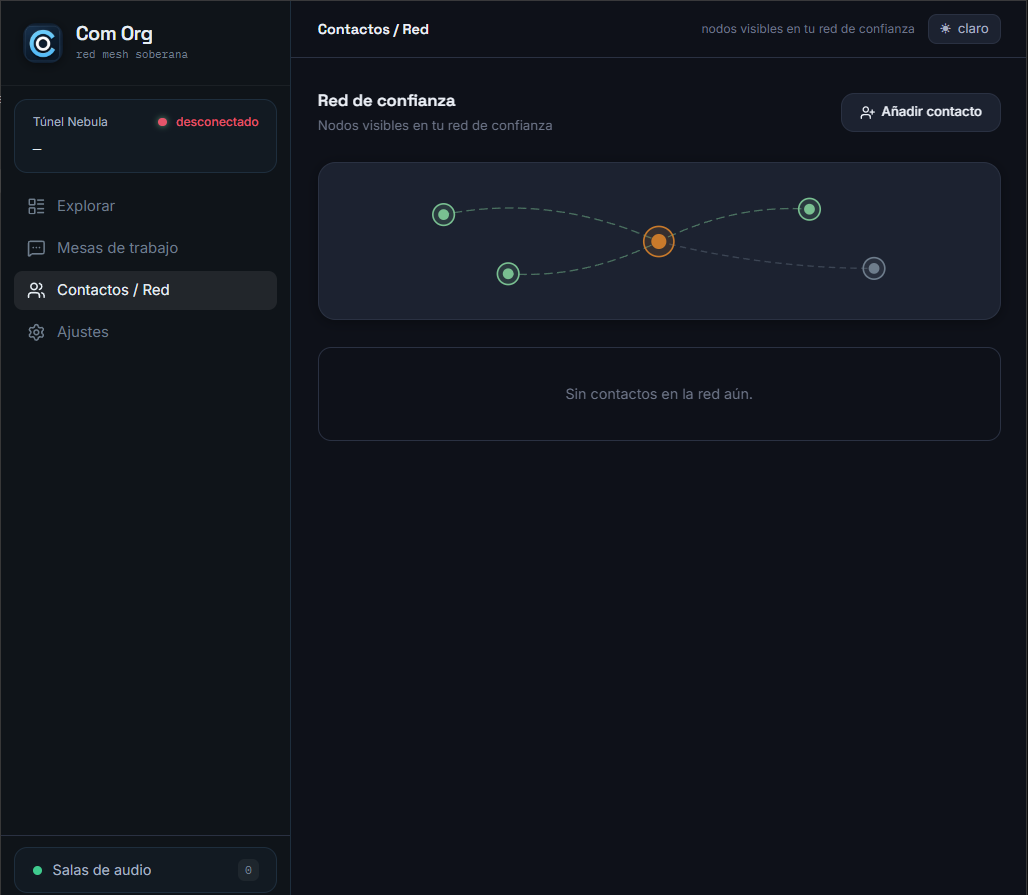The width and height of the screenshot is (1028, 895).
Task: Click the green dot beside Salas de audio
Action: [x=37, y=870]
